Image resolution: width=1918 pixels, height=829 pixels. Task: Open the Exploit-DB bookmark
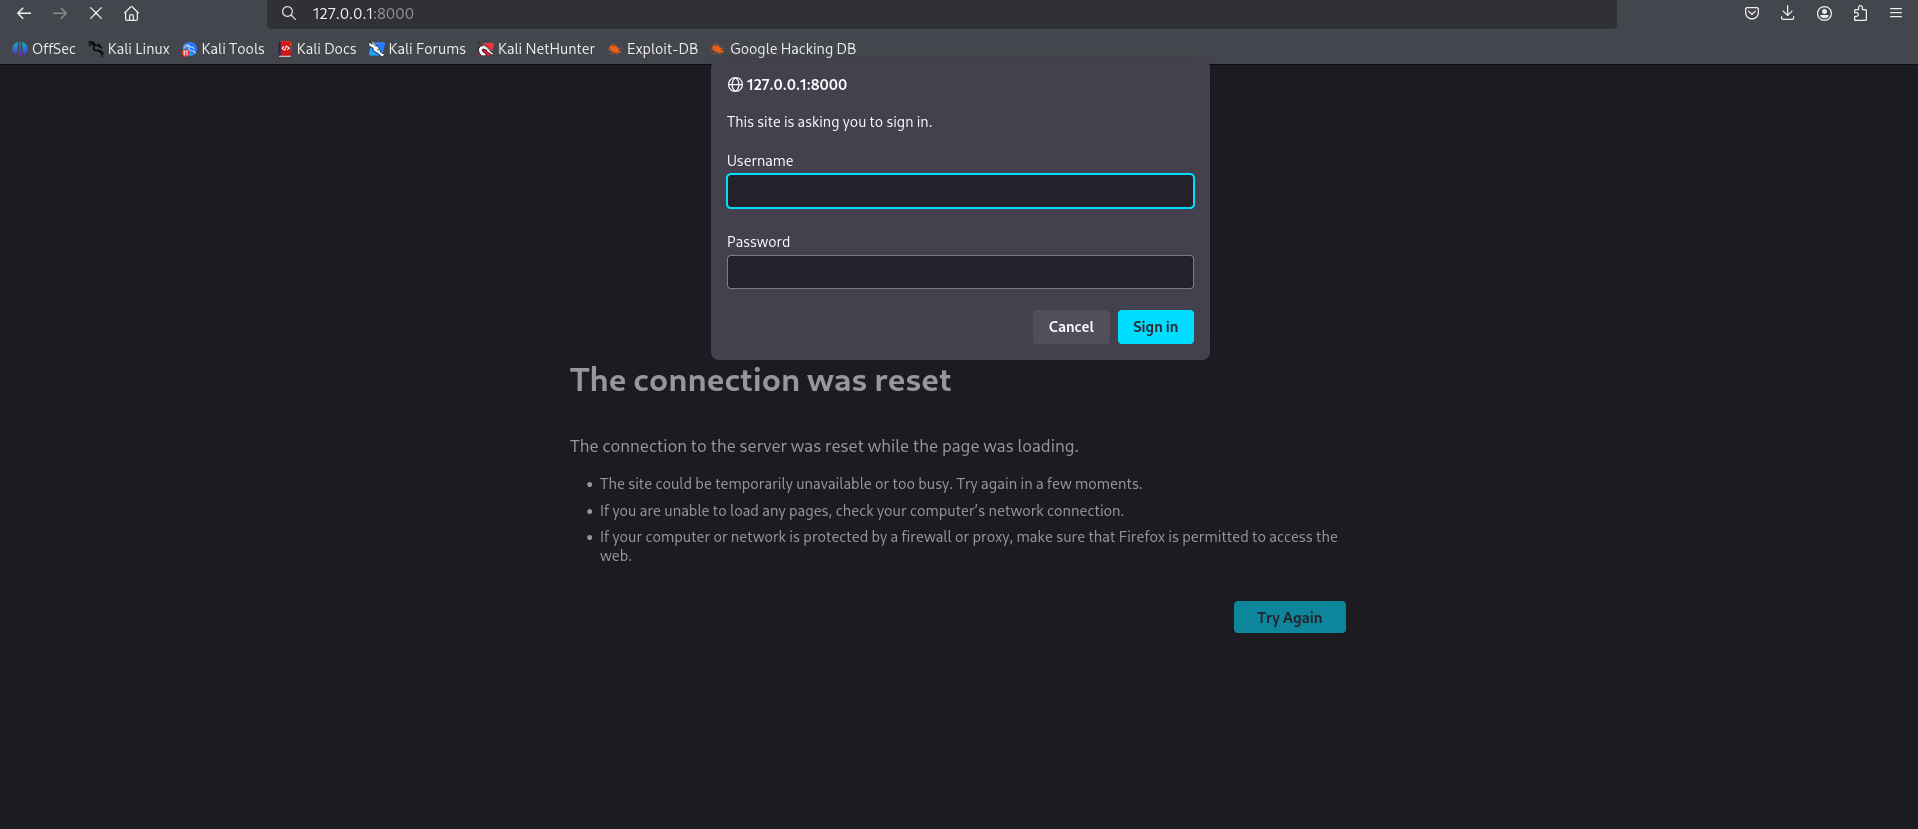[x=653, y=49]
